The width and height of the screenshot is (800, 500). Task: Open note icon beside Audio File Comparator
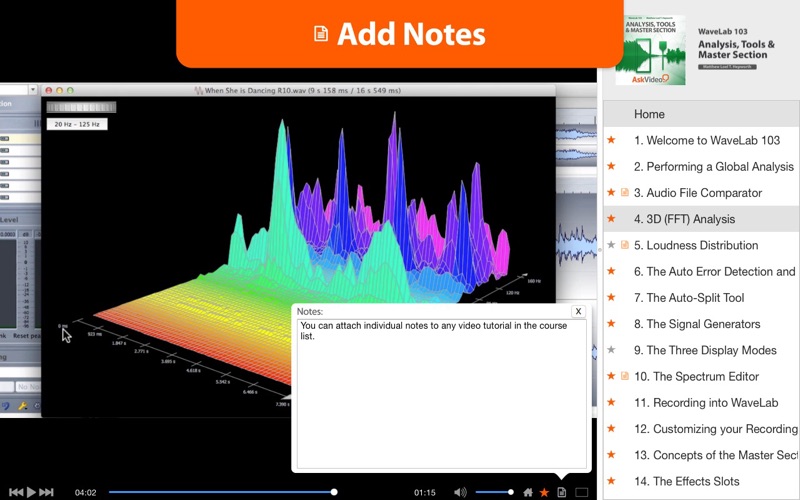click(624, 192)
